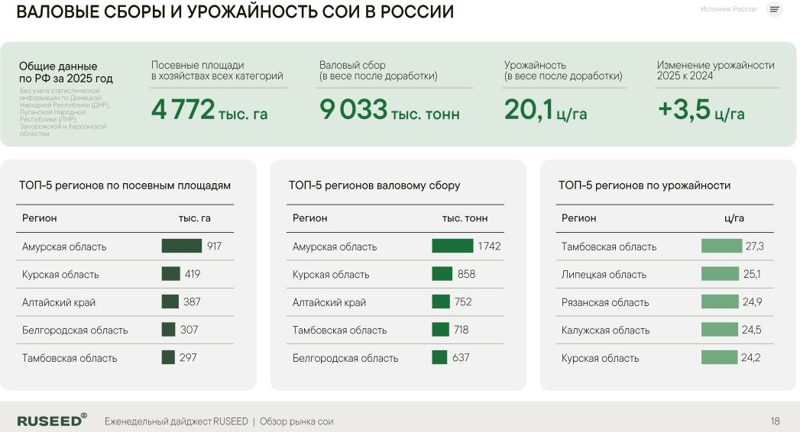Click the Изменение урожайности 2025 к 2024 heading

click(715, 70)
